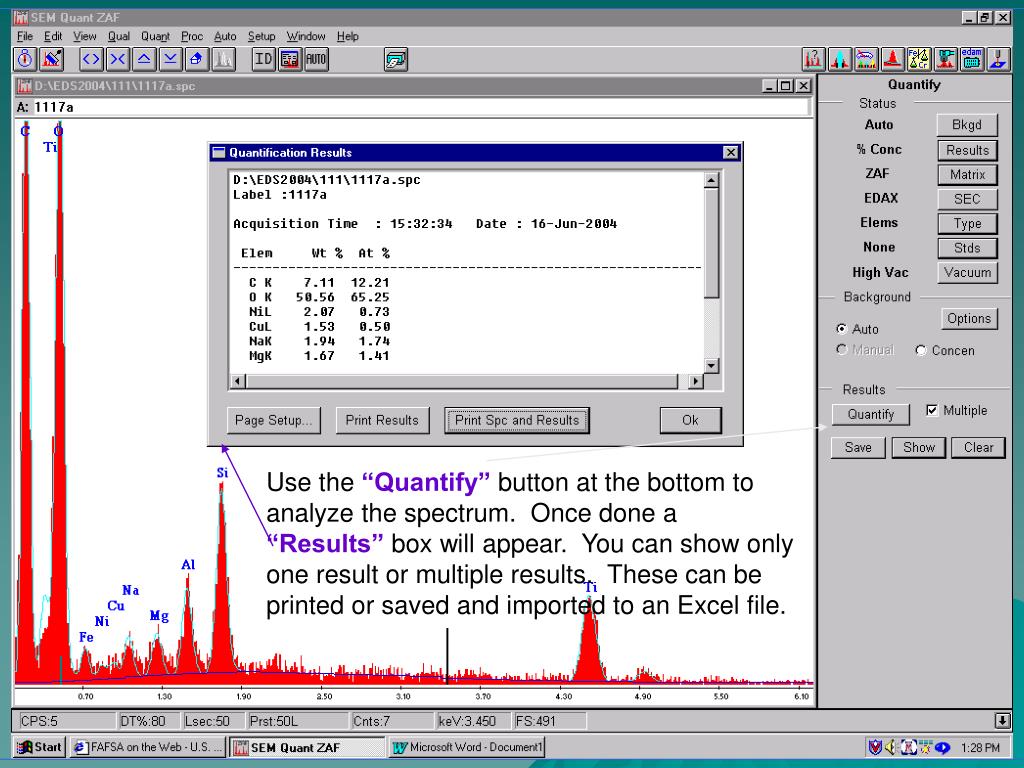Open the Edit menu
Image resolution: width=1024 pixels, height=768 pixels.
(53, 37)
